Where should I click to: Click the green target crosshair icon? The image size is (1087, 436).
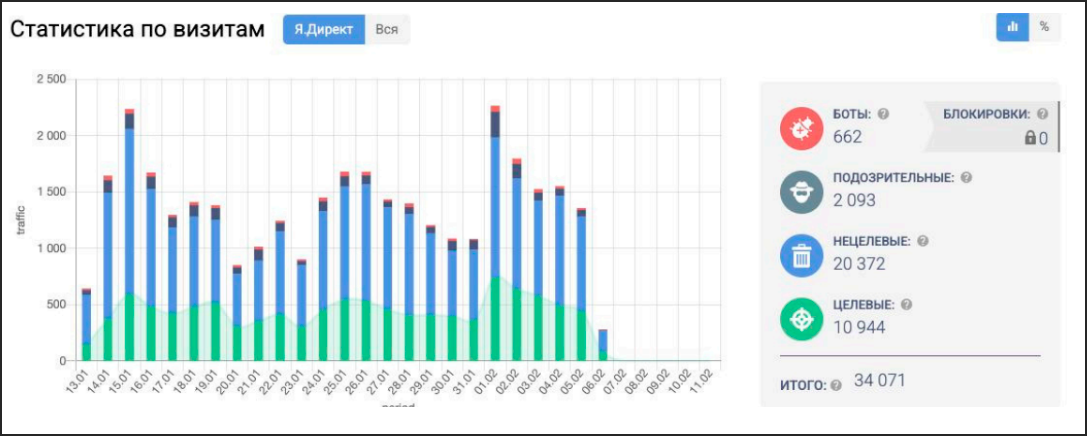tap(801, 317)
